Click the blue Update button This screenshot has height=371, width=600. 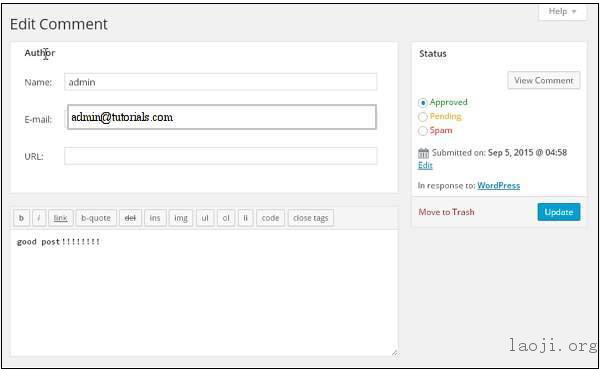click(559, 212)
